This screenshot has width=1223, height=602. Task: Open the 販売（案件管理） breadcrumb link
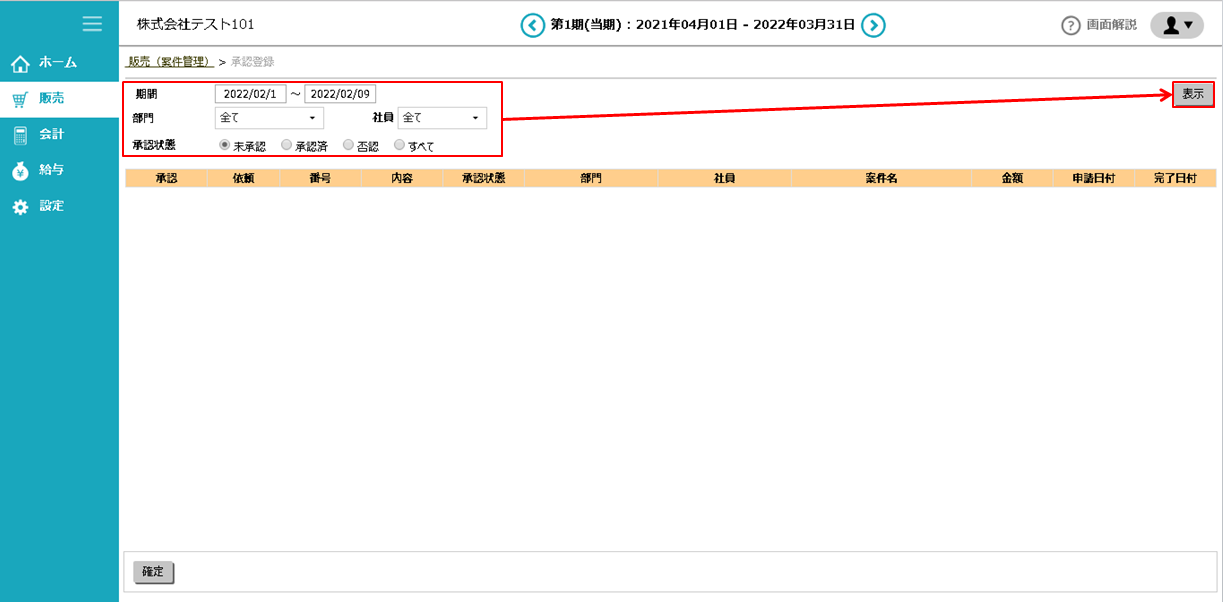tap(170, 62)
